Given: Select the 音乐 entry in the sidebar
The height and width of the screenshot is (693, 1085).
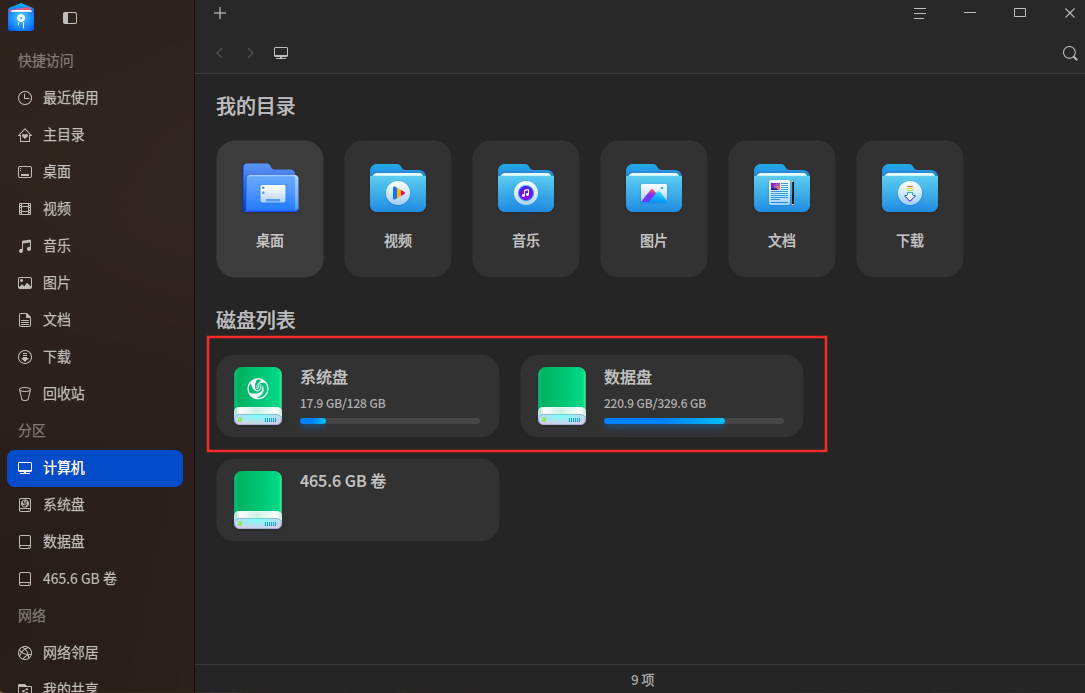Looking at the screenshot, I should (x=95, y=246).
